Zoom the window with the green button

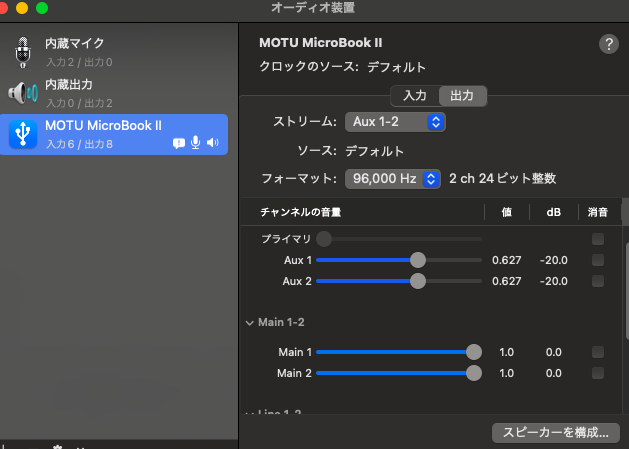[x=42, y=8]
